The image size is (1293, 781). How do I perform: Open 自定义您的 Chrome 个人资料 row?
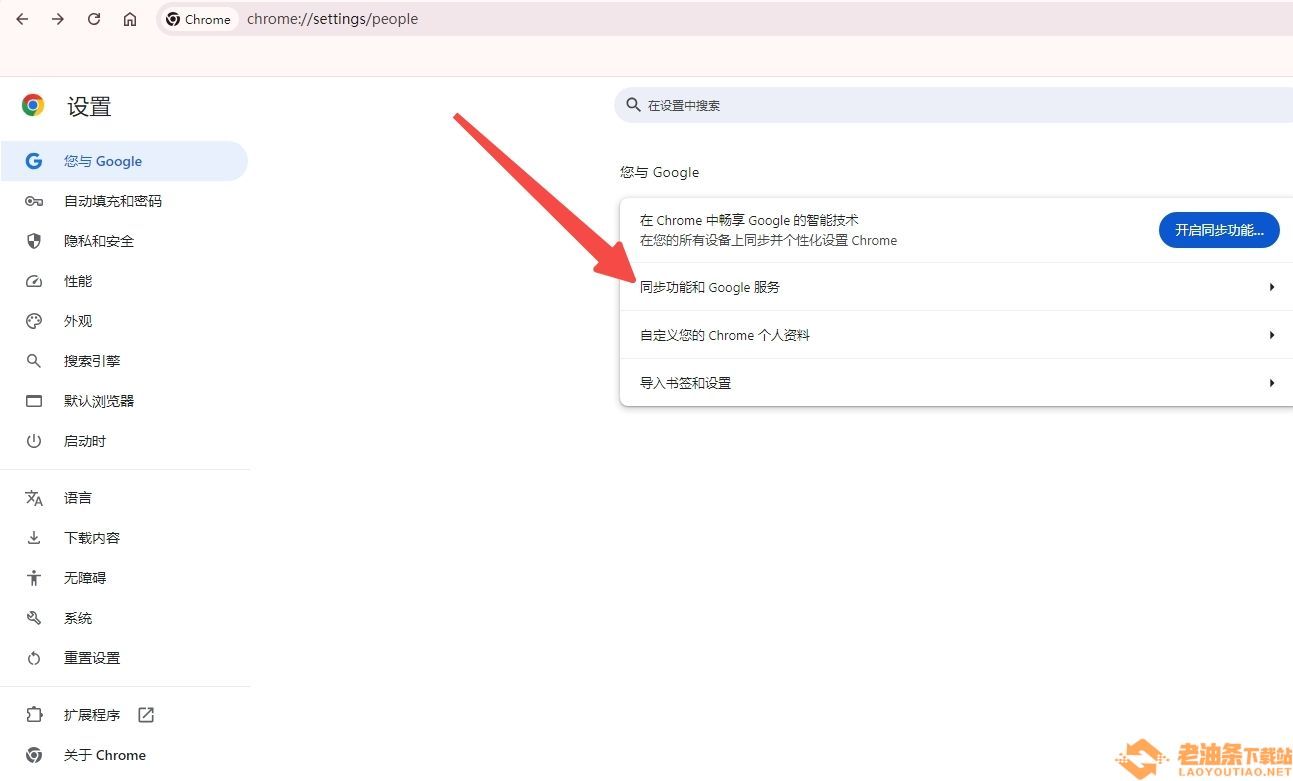(956, 335)
